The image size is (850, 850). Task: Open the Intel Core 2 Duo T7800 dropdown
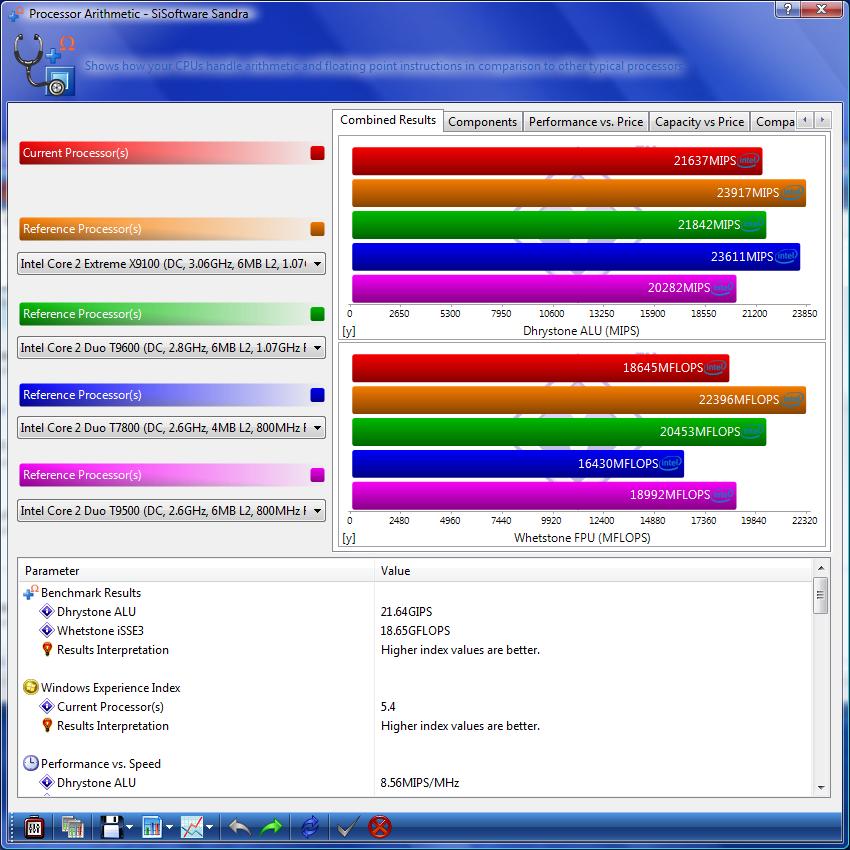[x=171, y=427]
